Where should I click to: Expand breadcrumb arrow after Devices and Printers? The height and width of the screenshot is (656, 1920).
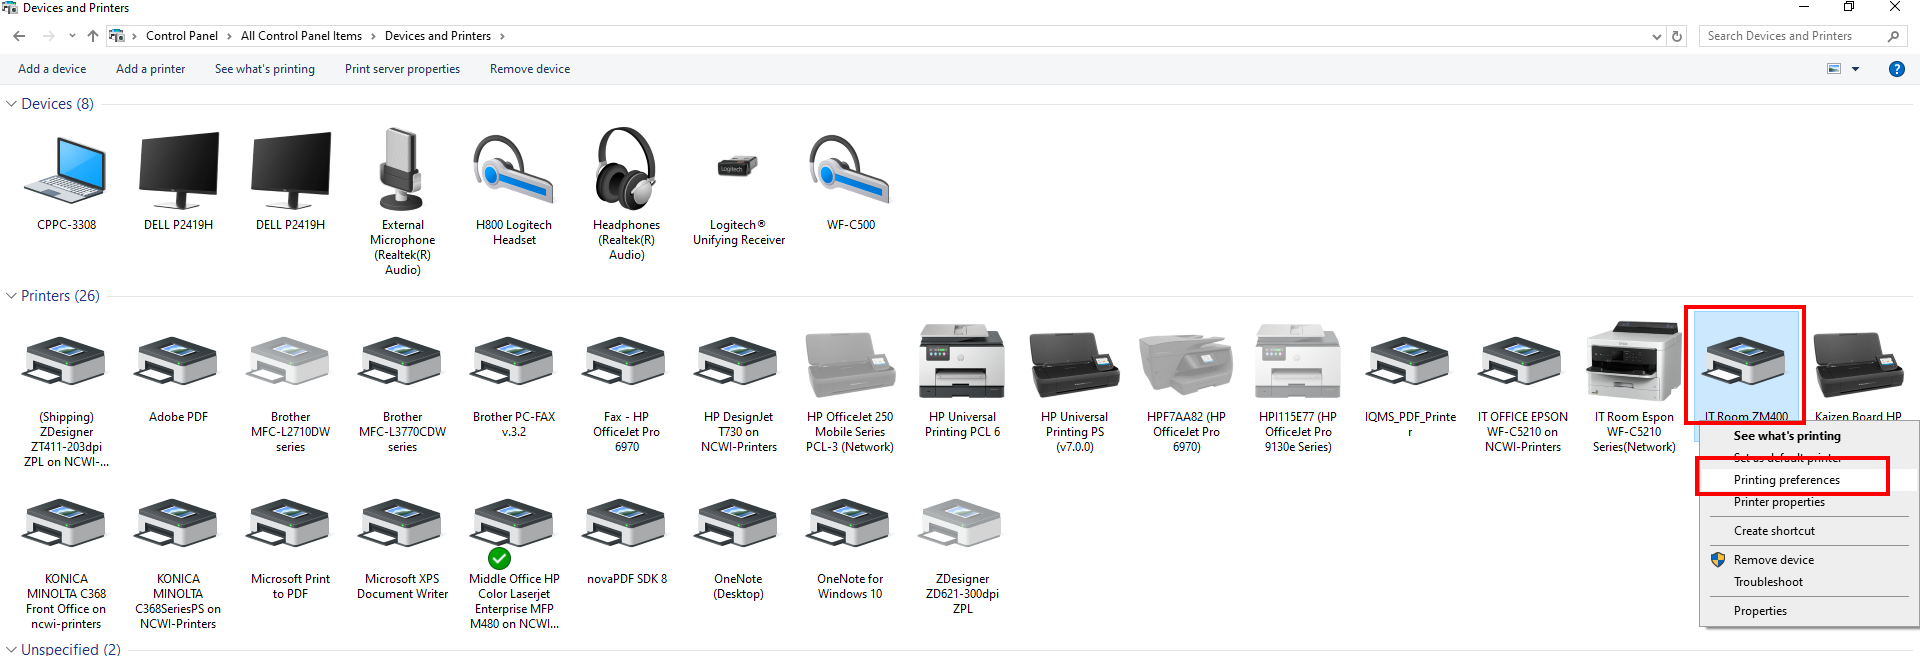[x=502, y=36]
